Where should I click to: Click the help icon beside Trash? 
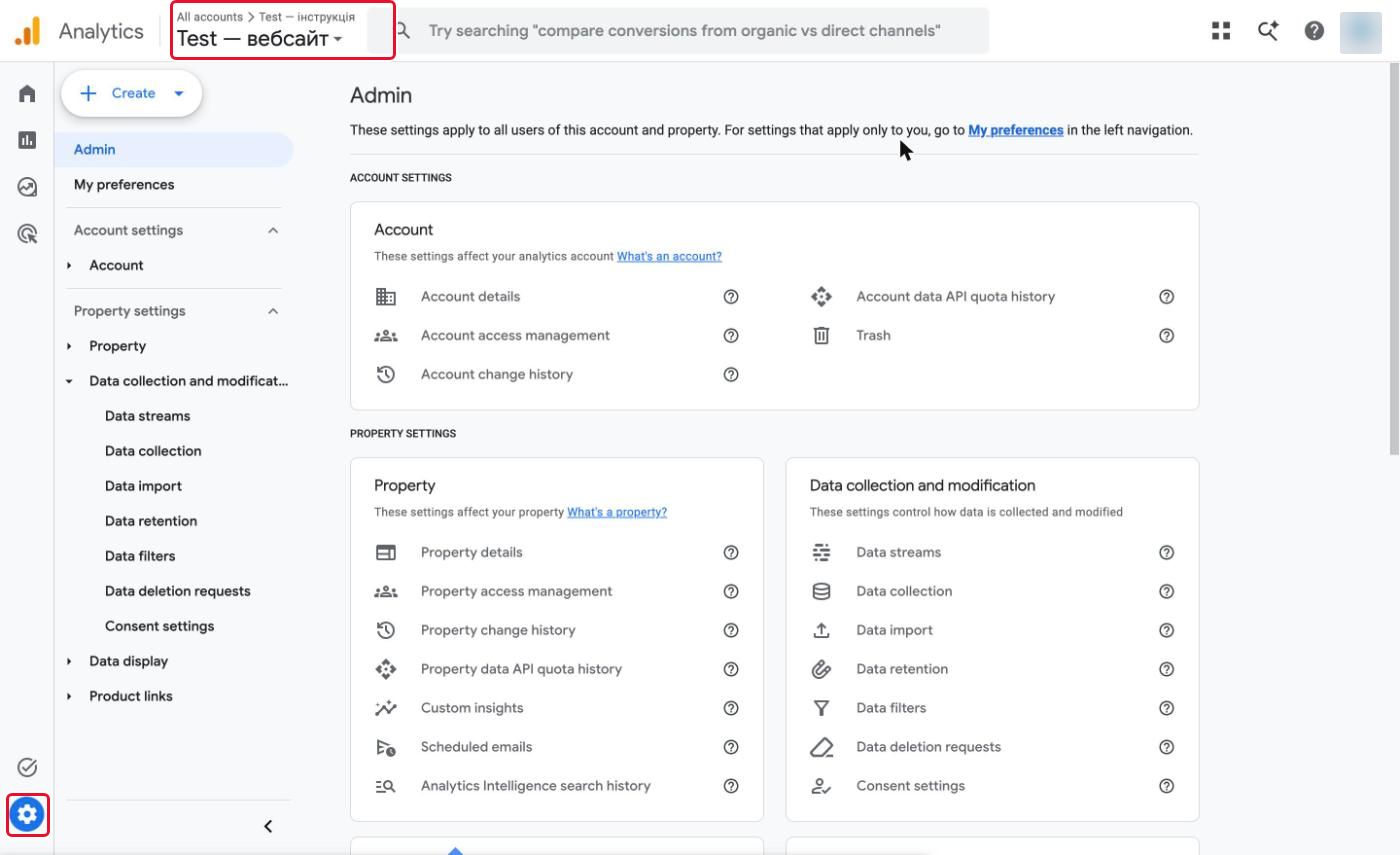click(1166, 336)
